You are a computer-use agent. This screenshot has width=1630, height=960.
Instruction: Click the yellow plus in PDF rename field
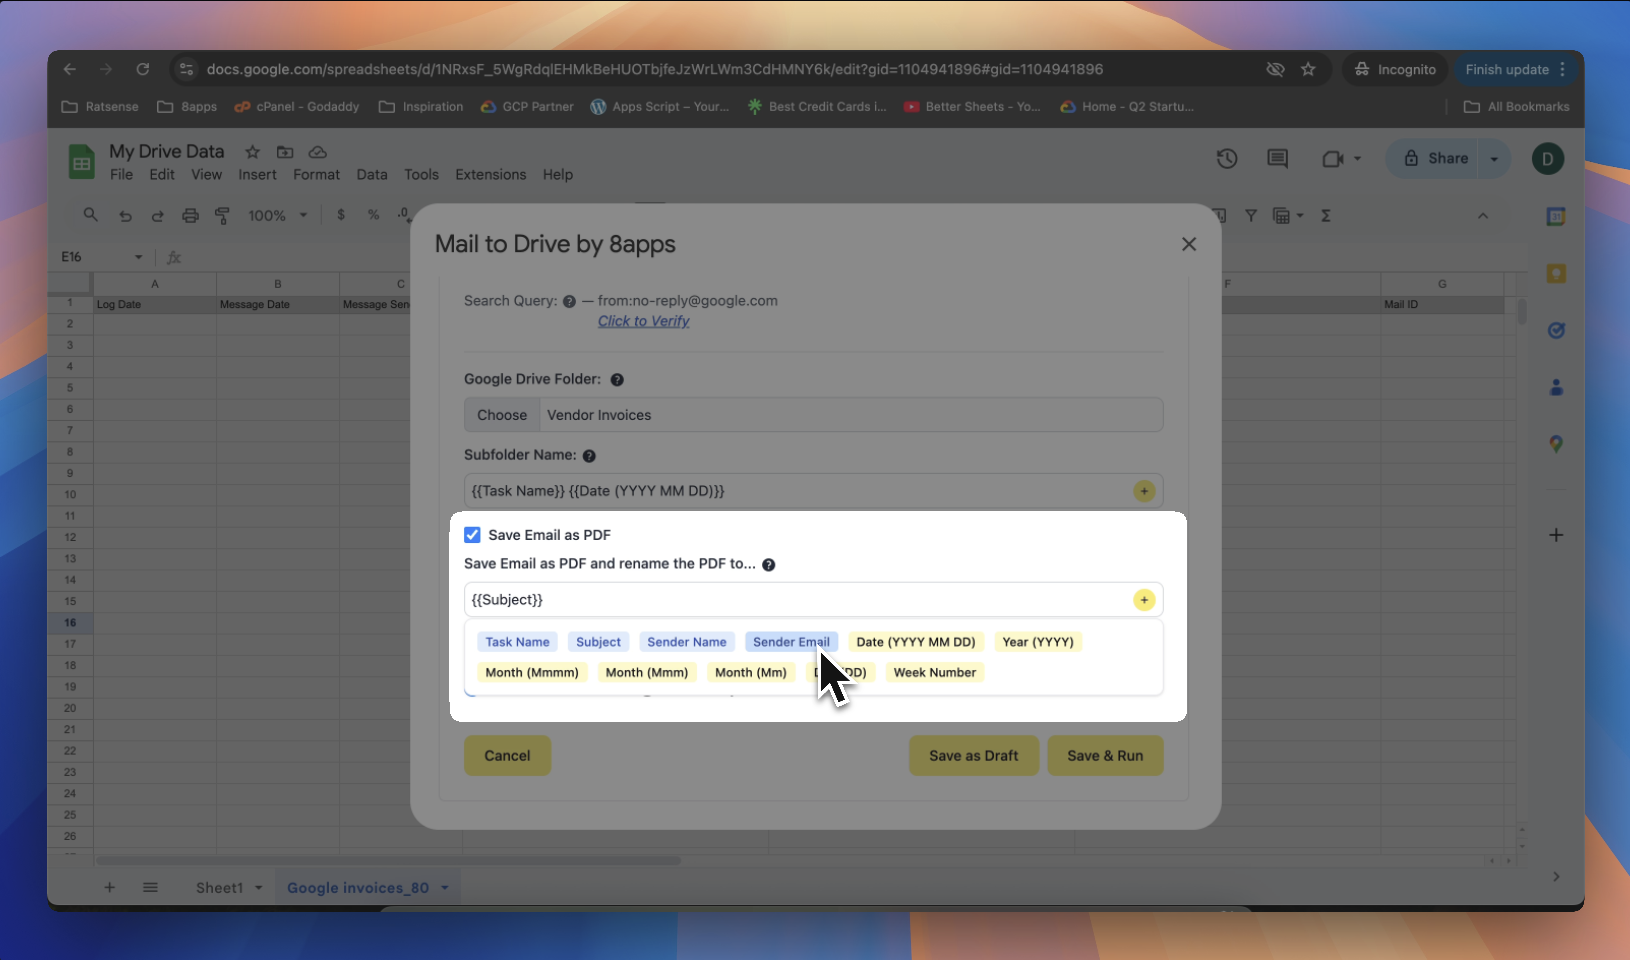(1144, 600)
